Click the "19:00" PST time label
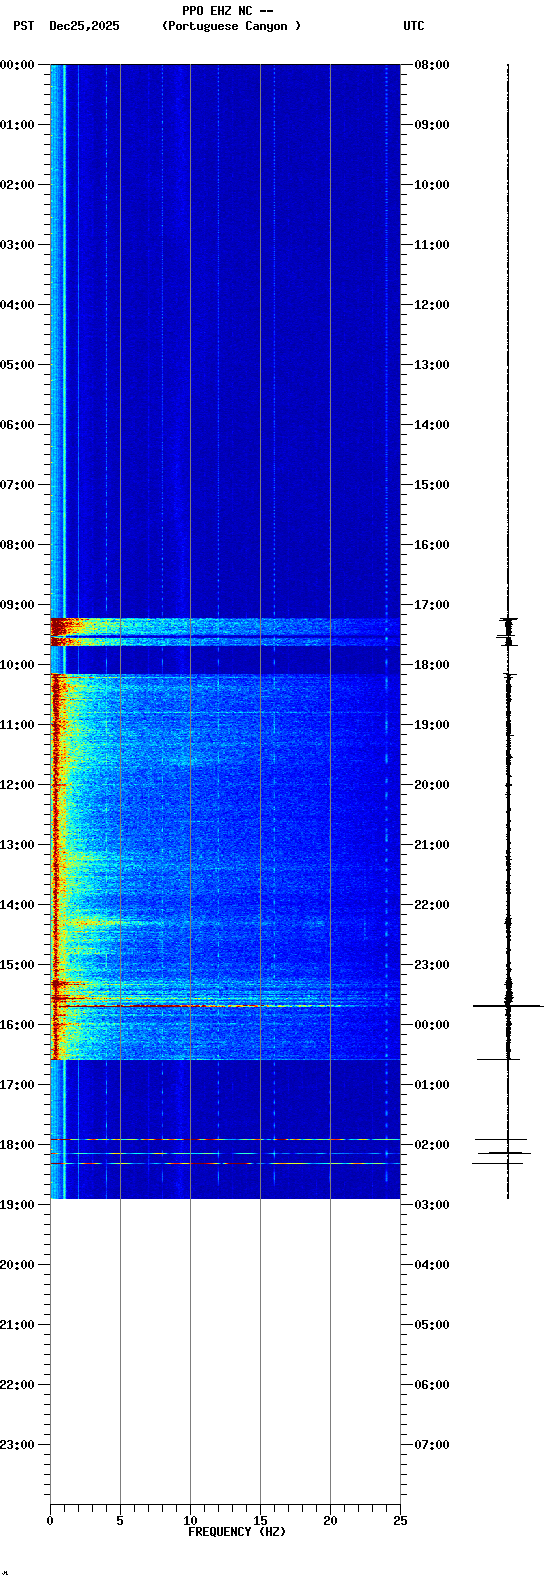The height and width of the screenshot is (1584, 552). (18, 1205)
